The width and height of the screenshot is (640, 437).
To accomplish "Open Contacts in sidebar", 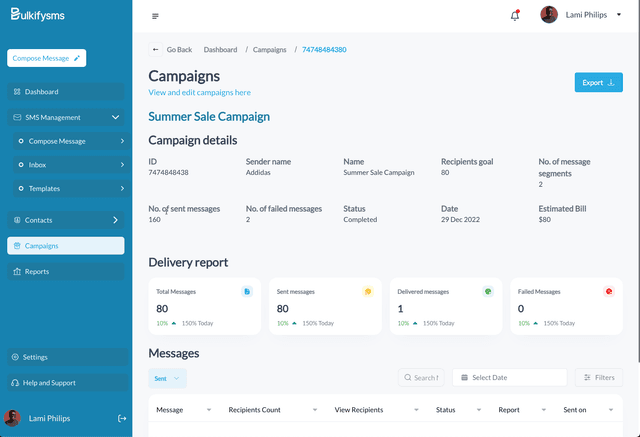I will point(66,220).
